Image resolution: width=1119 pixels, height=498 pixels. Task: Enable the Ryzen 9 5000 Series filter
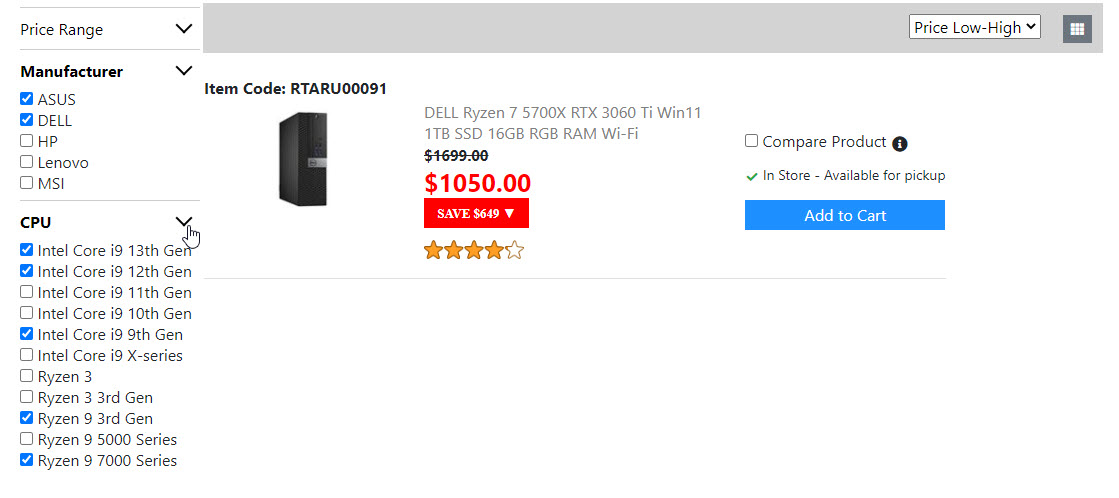[27, 439]
